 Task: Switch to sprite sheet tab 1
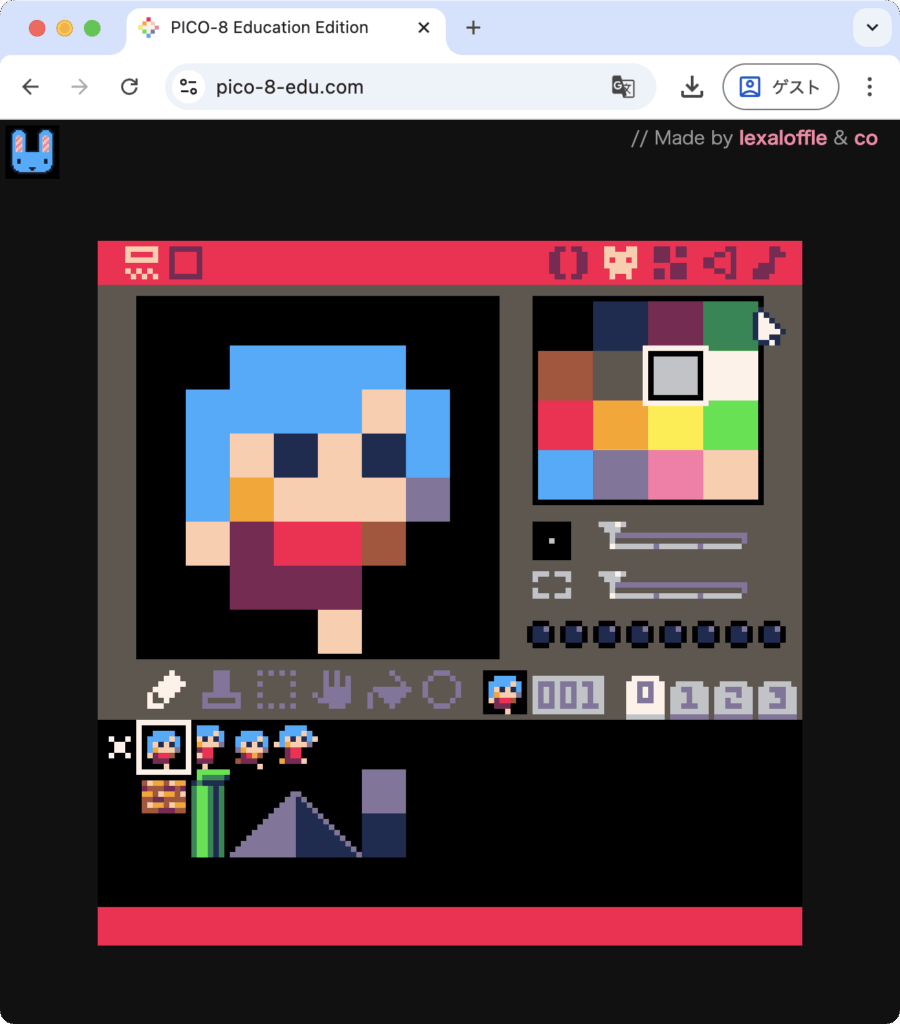point(688,697)
